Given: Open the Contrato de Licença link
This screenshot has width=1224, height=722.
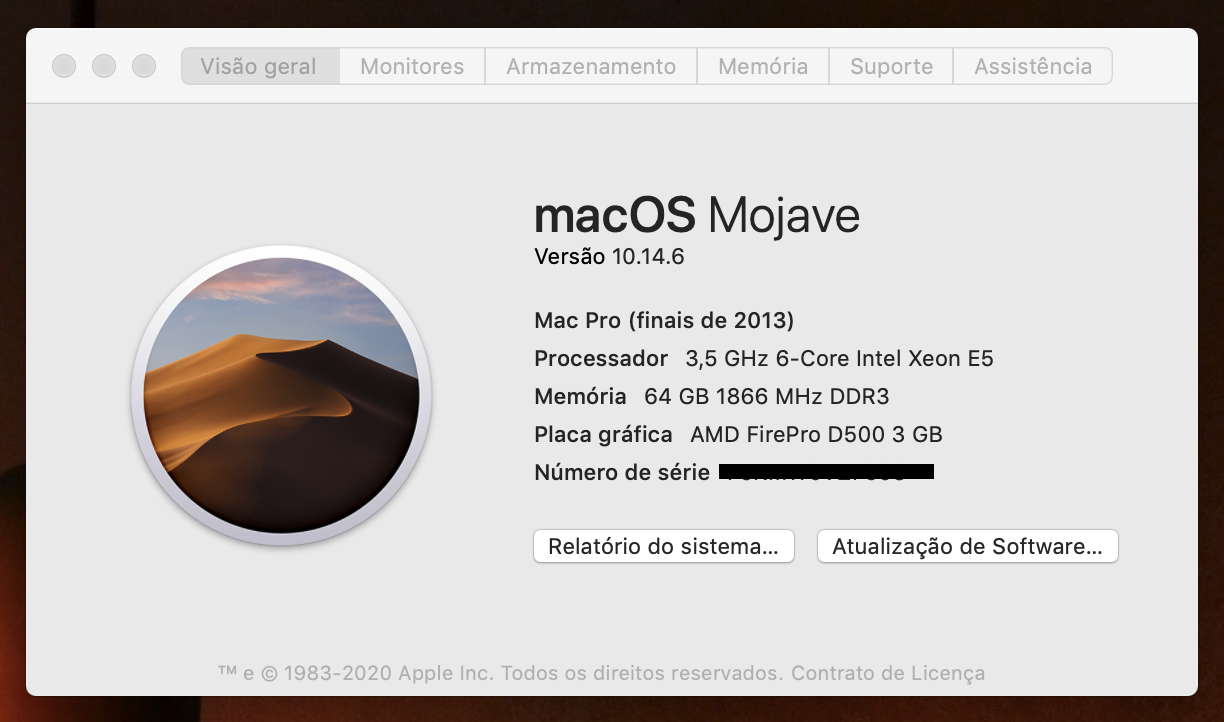Looking at the screenshot, I should point(888,673).
